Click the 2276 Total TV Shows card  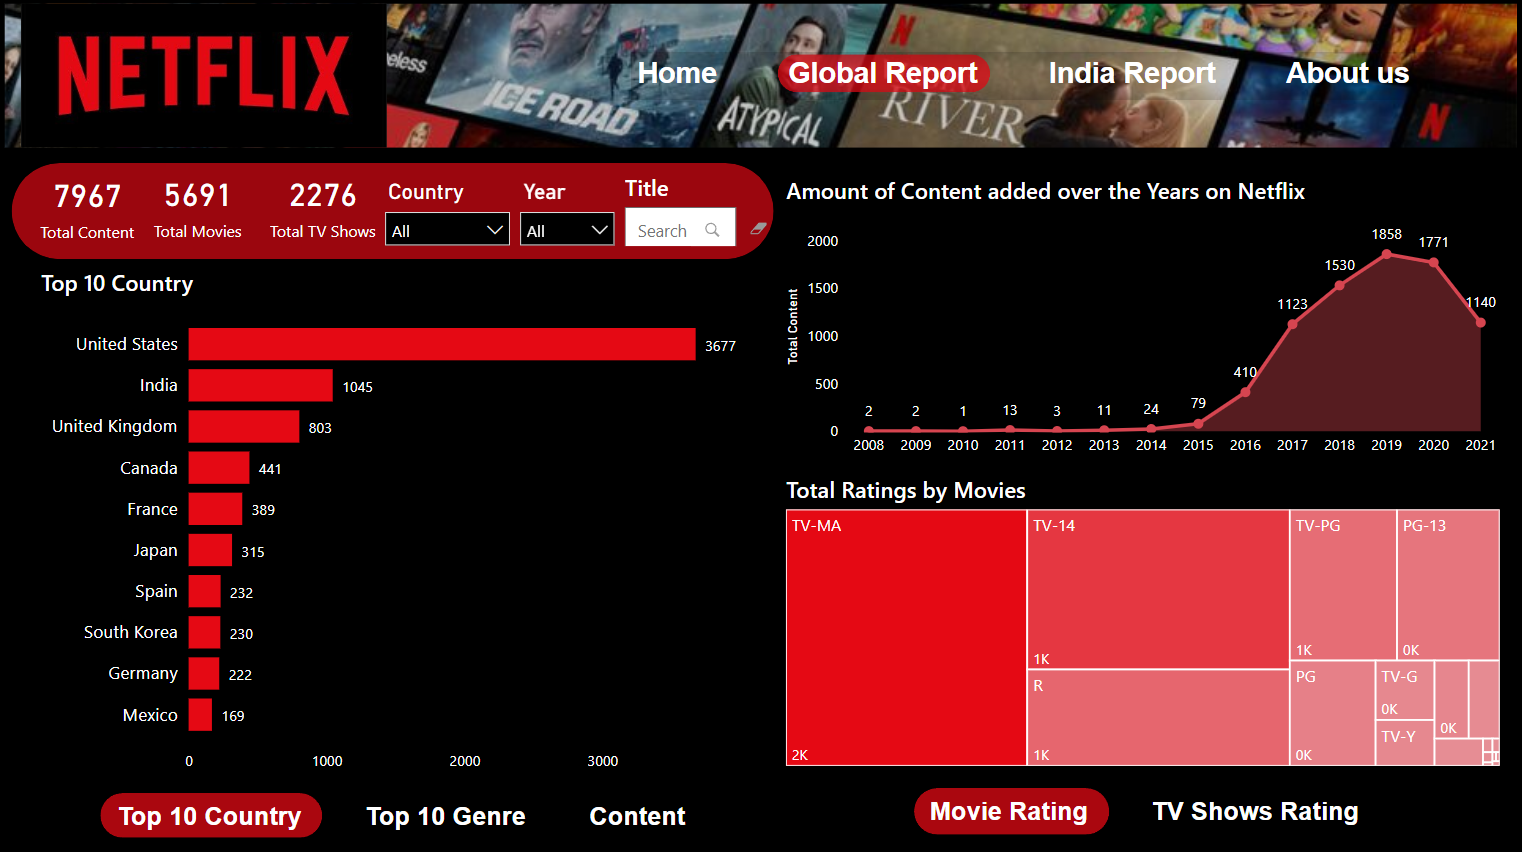[x=322, y=210]
